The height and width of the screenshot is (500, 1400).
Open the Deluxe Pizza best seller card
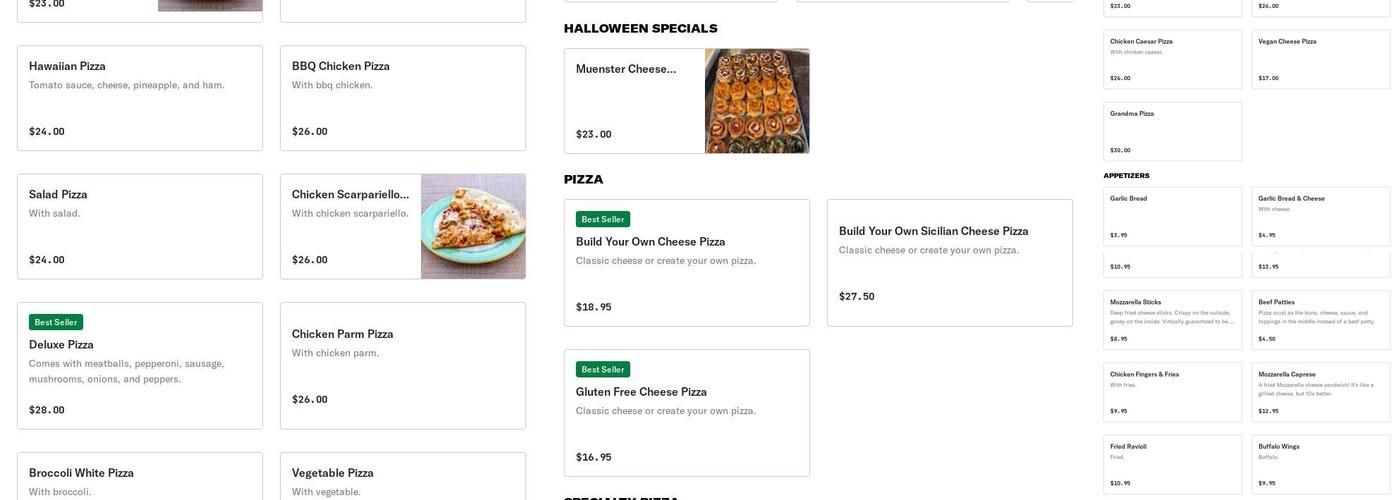click(140, 366)
